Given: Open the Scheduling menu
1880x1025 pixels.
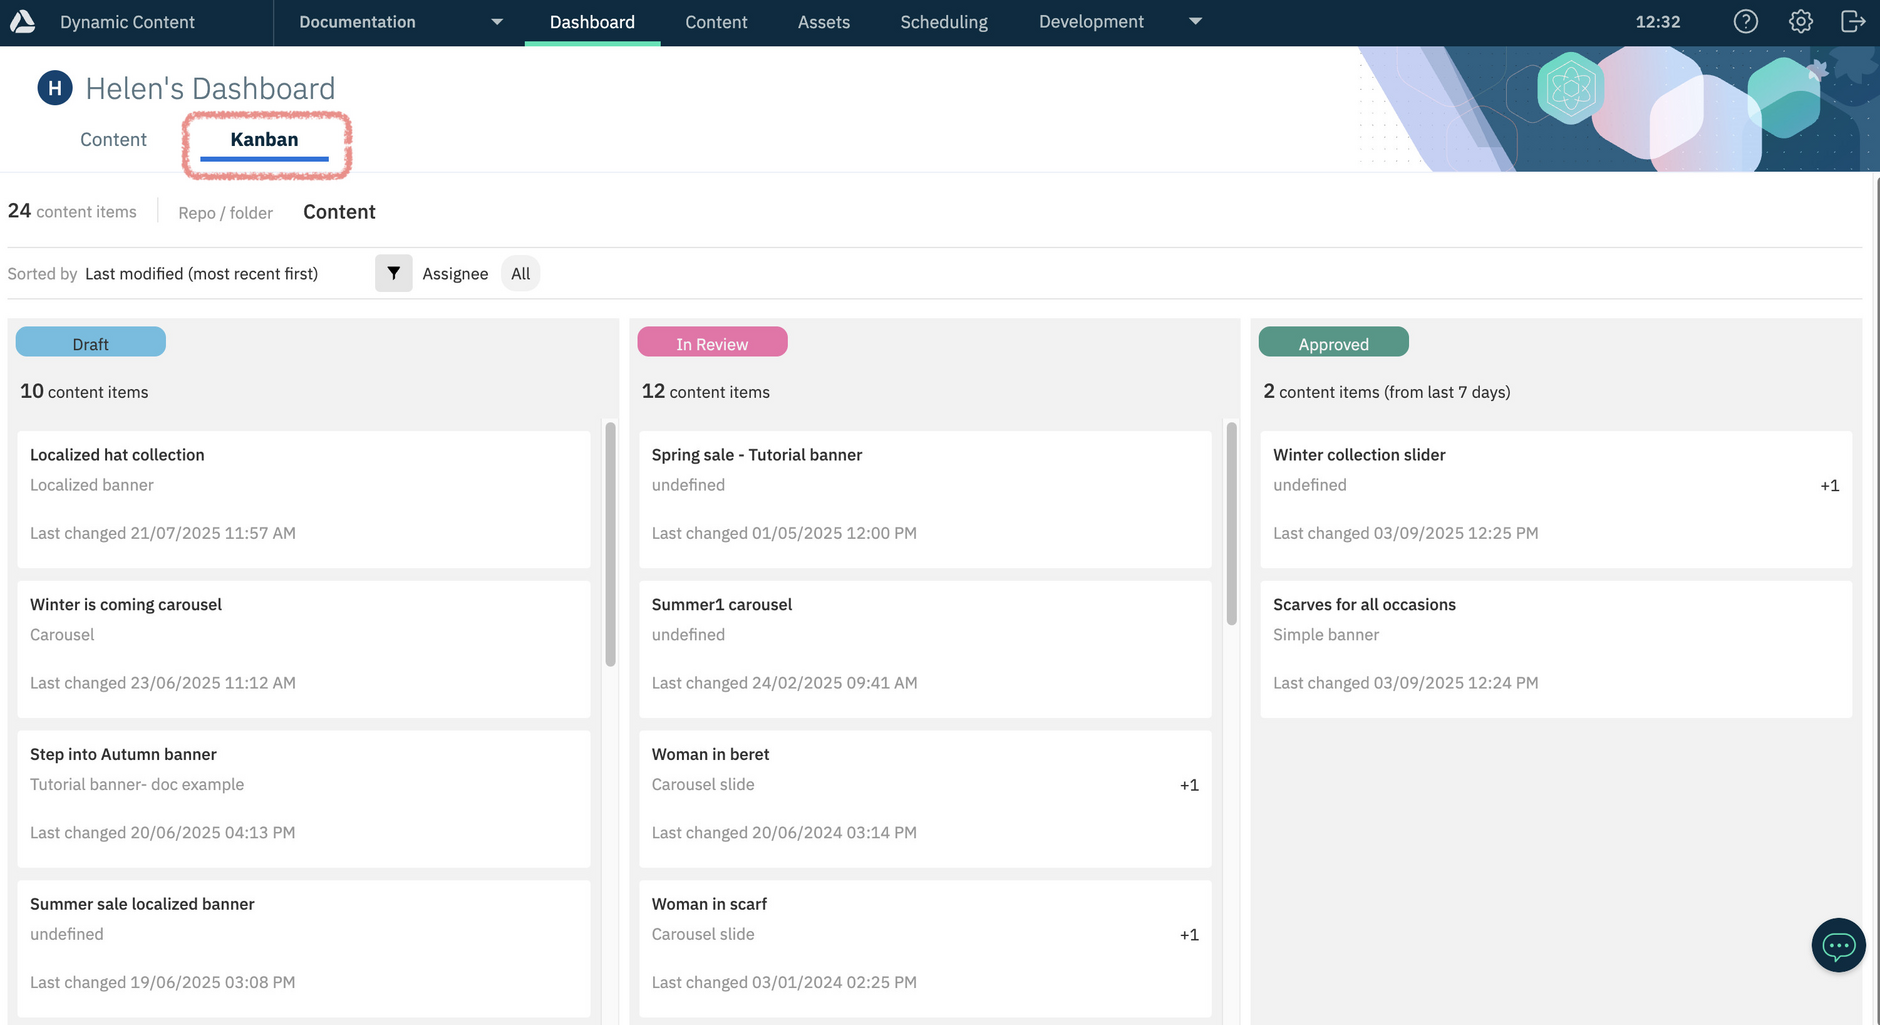Looking at the screenshot, I should tap(943, 22).
